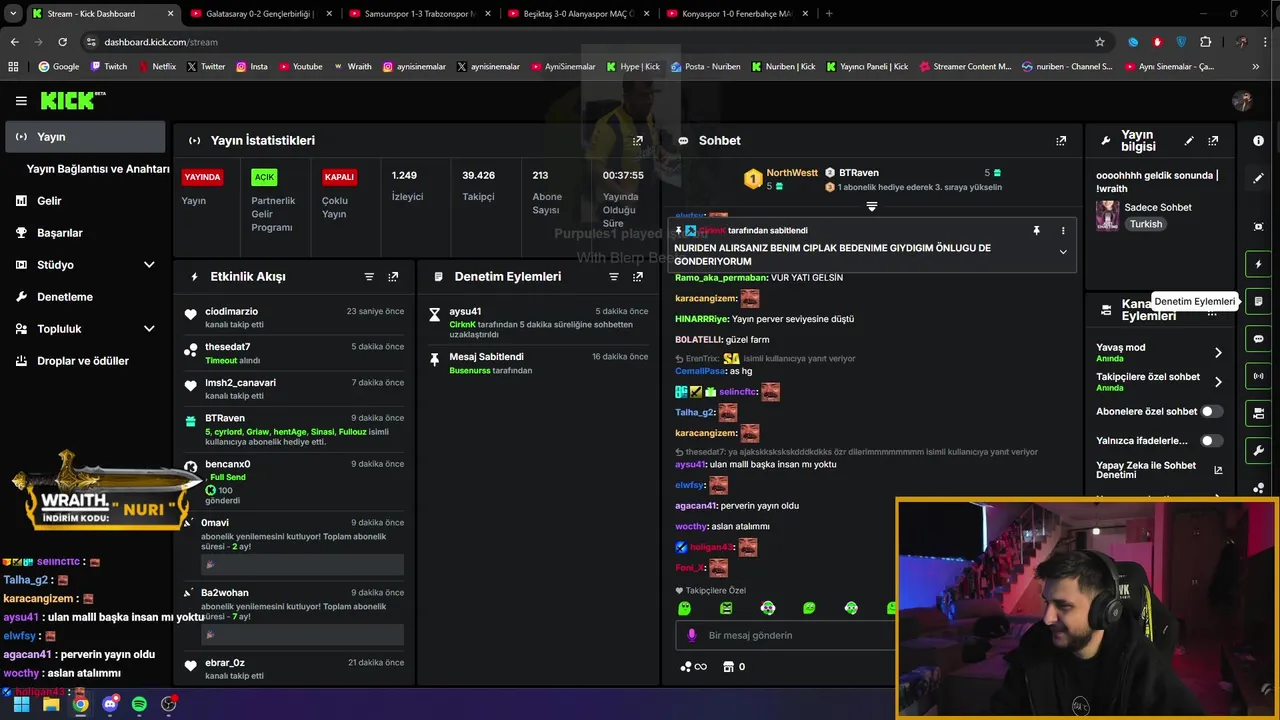
Task: Open the profile avatar in Kick header
Action: point(1242,101)
